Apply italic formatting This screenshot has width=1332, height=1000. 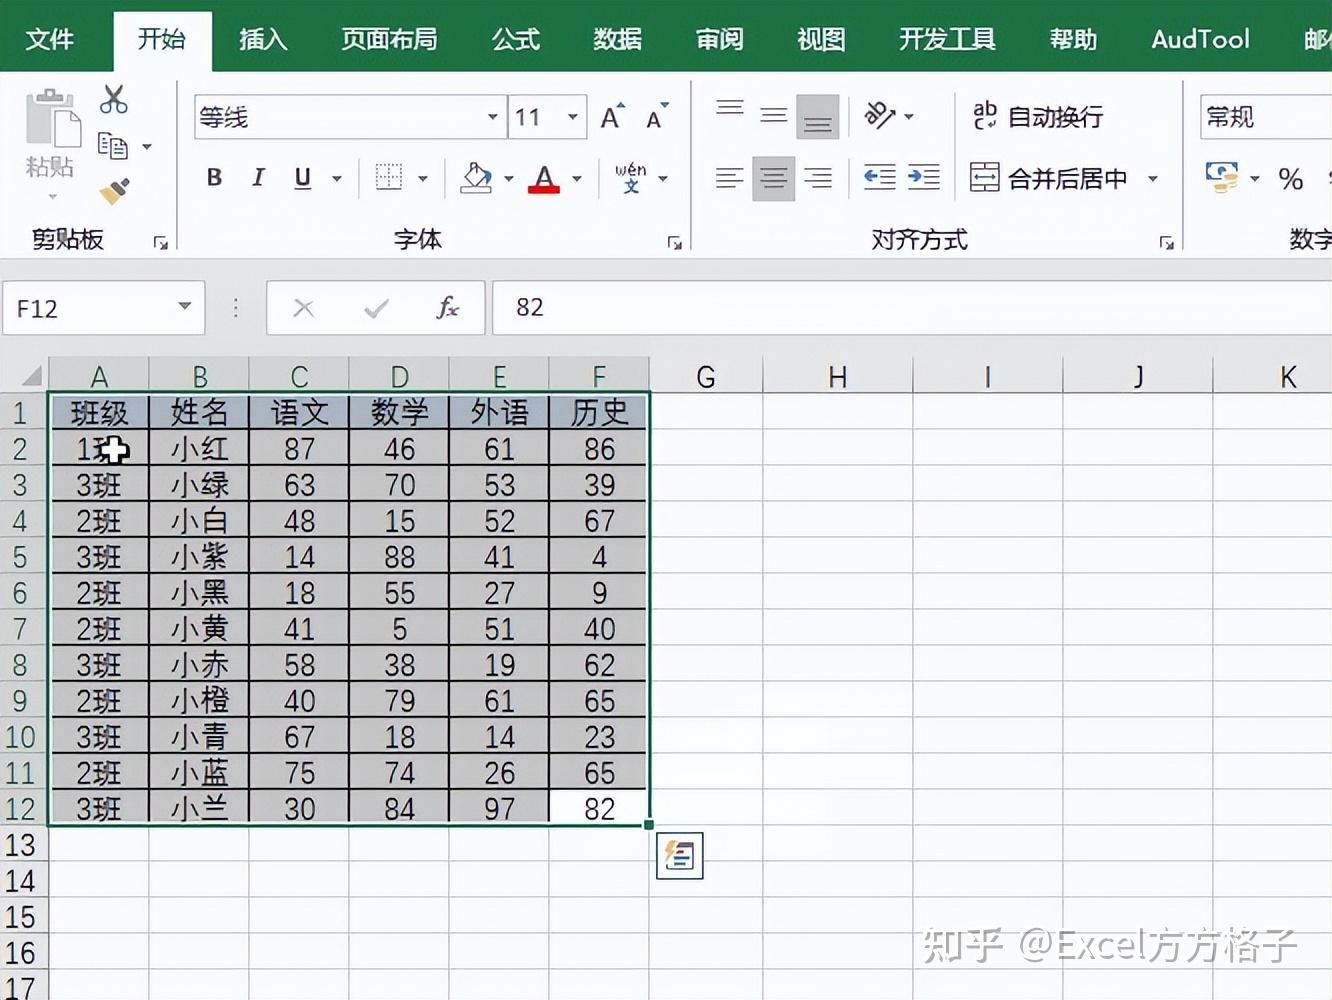click(x=257, y=178)
